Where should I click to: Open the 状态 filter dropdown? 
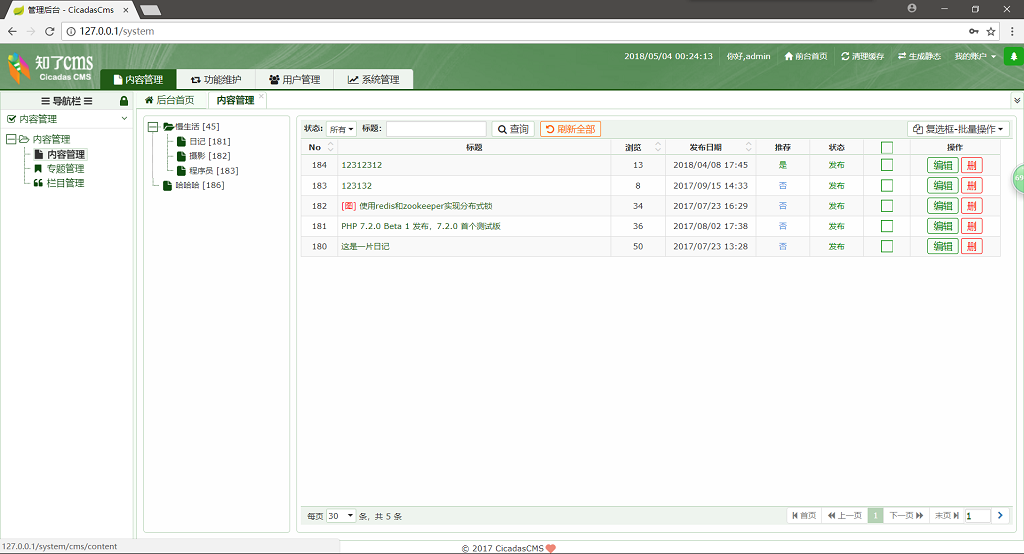(342, 129)
